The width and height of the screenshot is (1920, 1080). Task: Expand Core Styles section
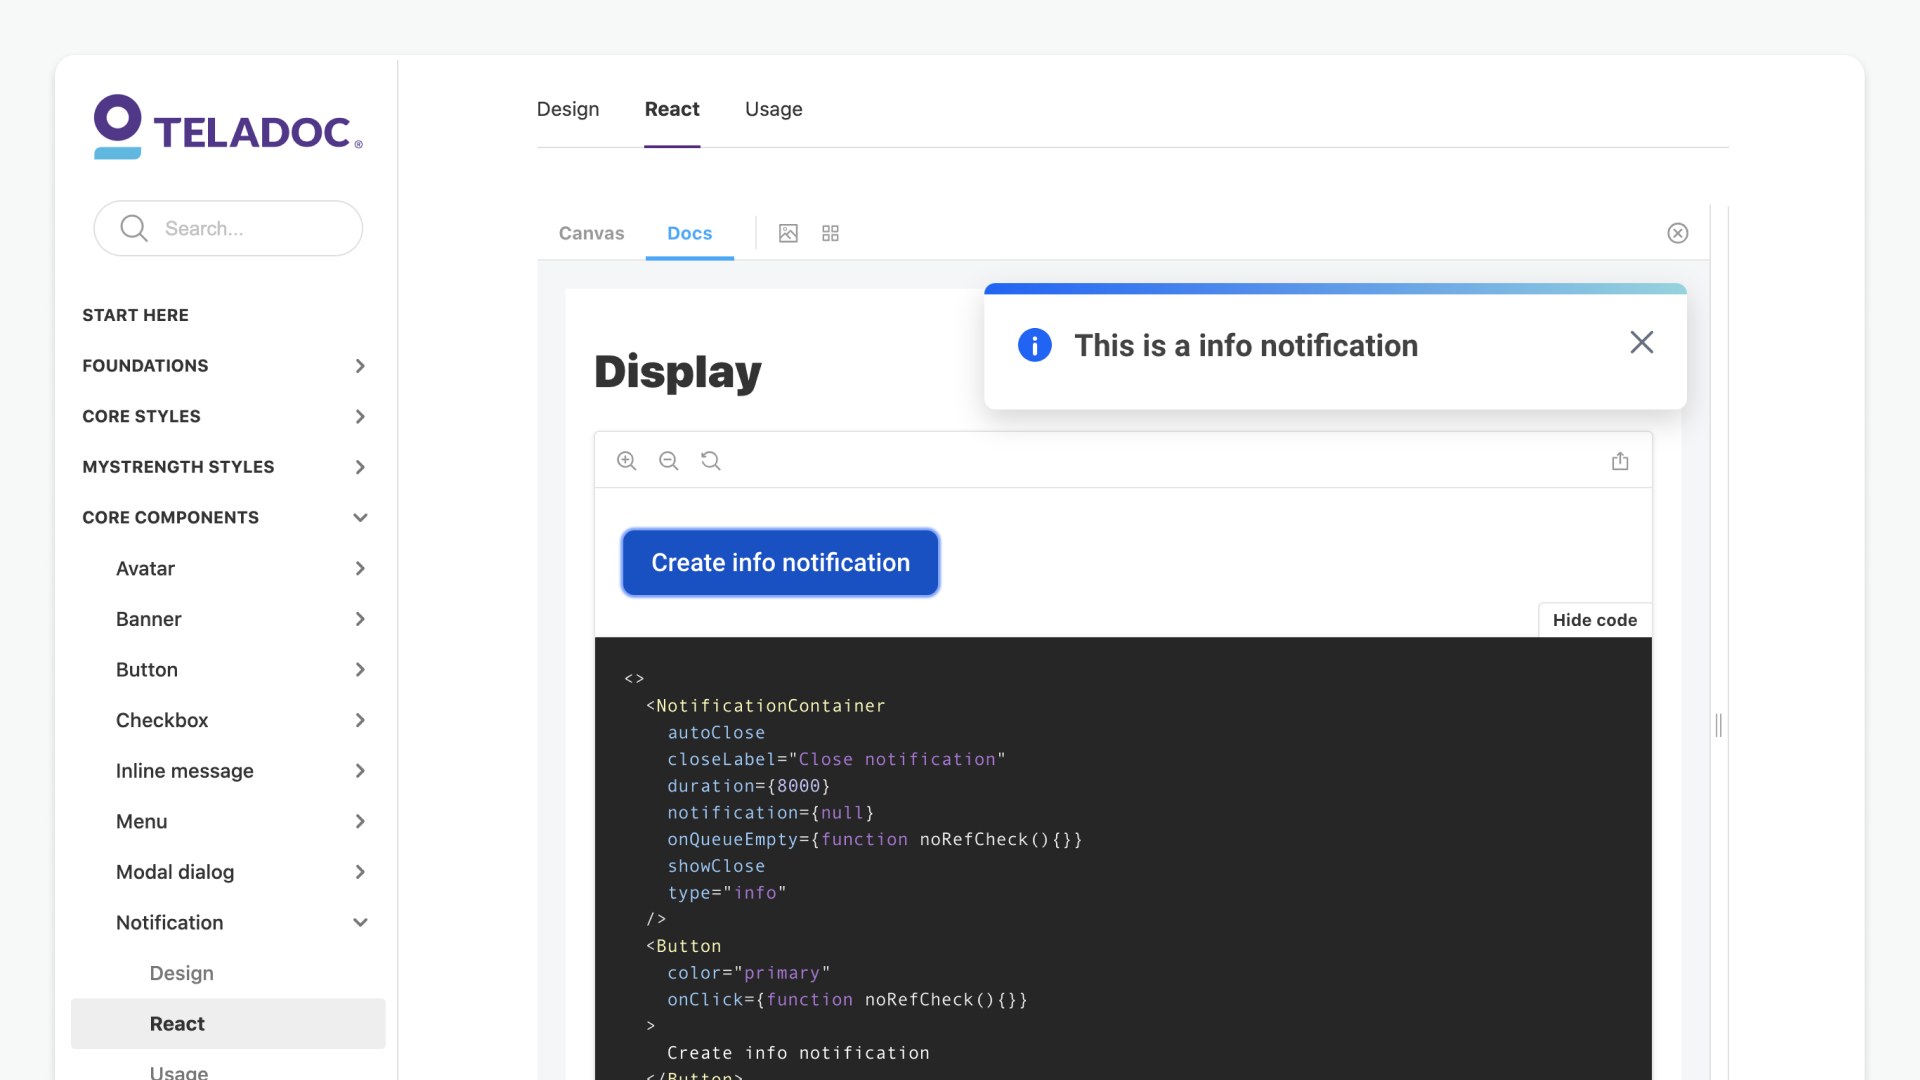click(360, 416)
